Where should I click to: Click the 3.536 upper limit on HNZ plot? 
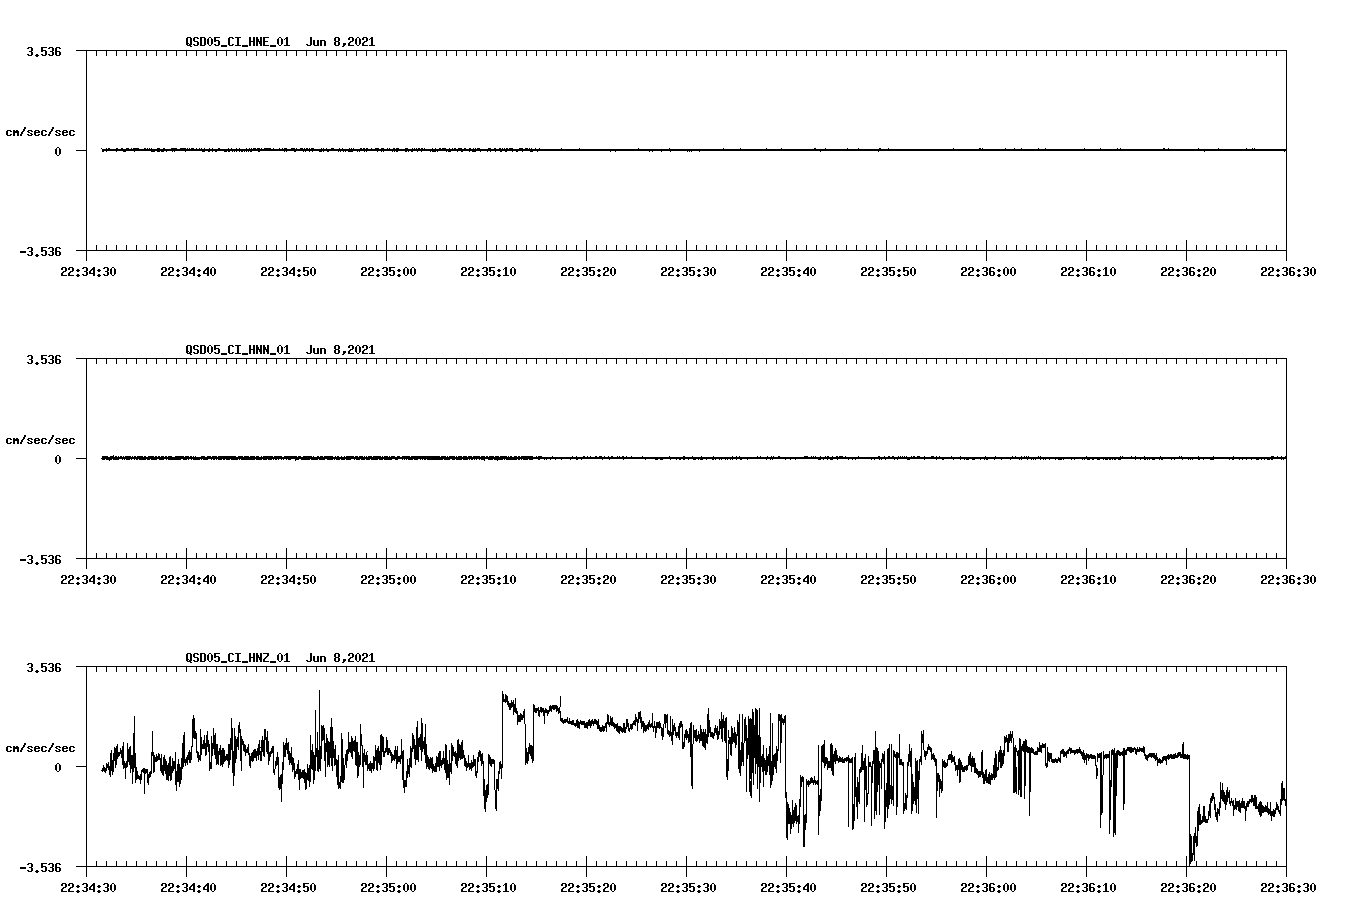pyautogui.click(x=44, y=667)
